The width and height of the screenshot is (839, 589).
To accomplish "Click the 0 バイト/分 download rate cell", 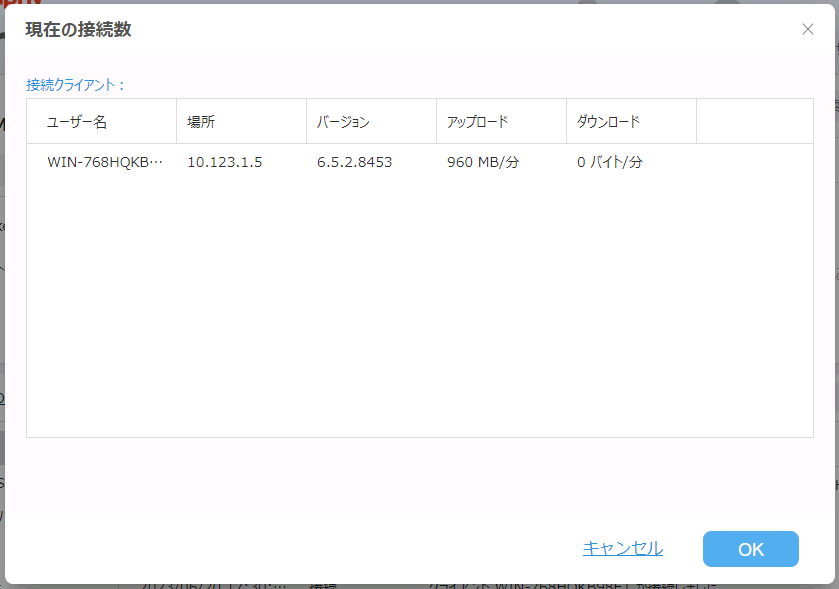I will pos(609,162).
